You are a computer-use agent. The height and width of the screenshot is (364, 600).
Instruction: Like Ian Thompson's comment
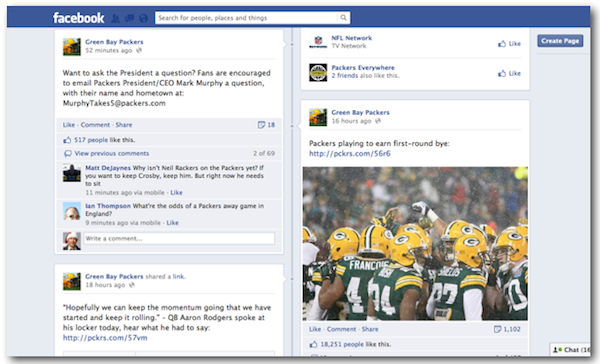pyautogui.click(x=173, y=223)
